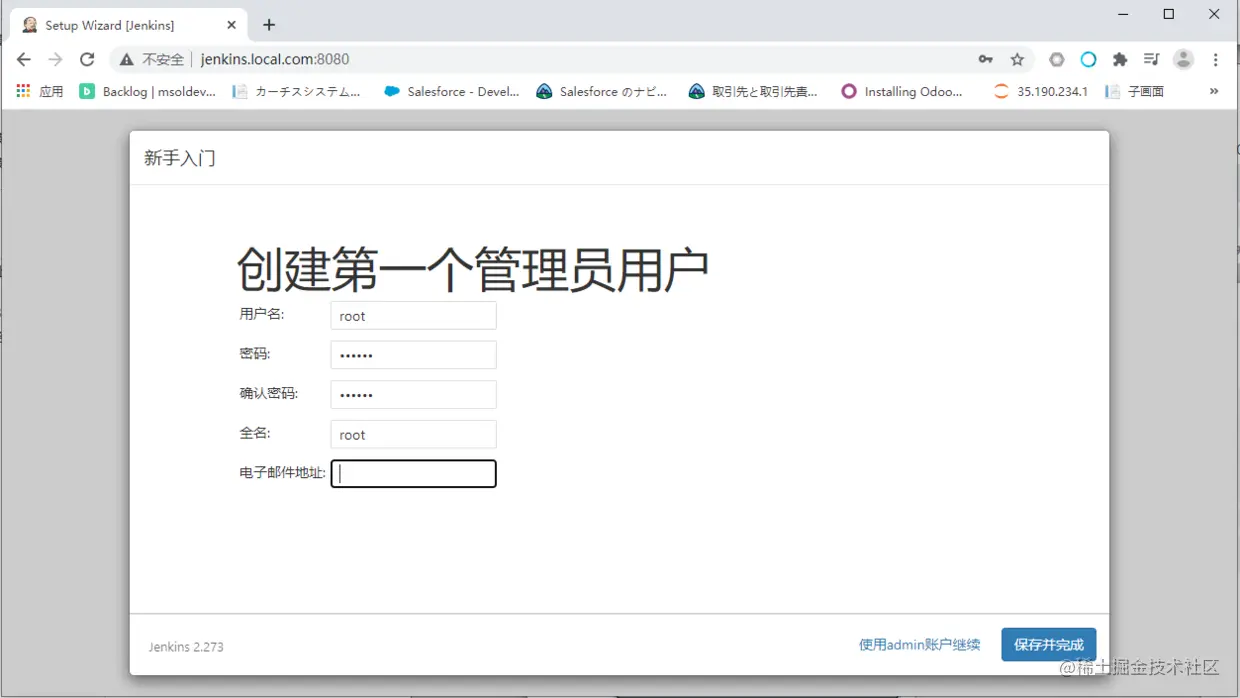
Task: Click the 保存并完成 button
Action: click(x=1049, y=645)
